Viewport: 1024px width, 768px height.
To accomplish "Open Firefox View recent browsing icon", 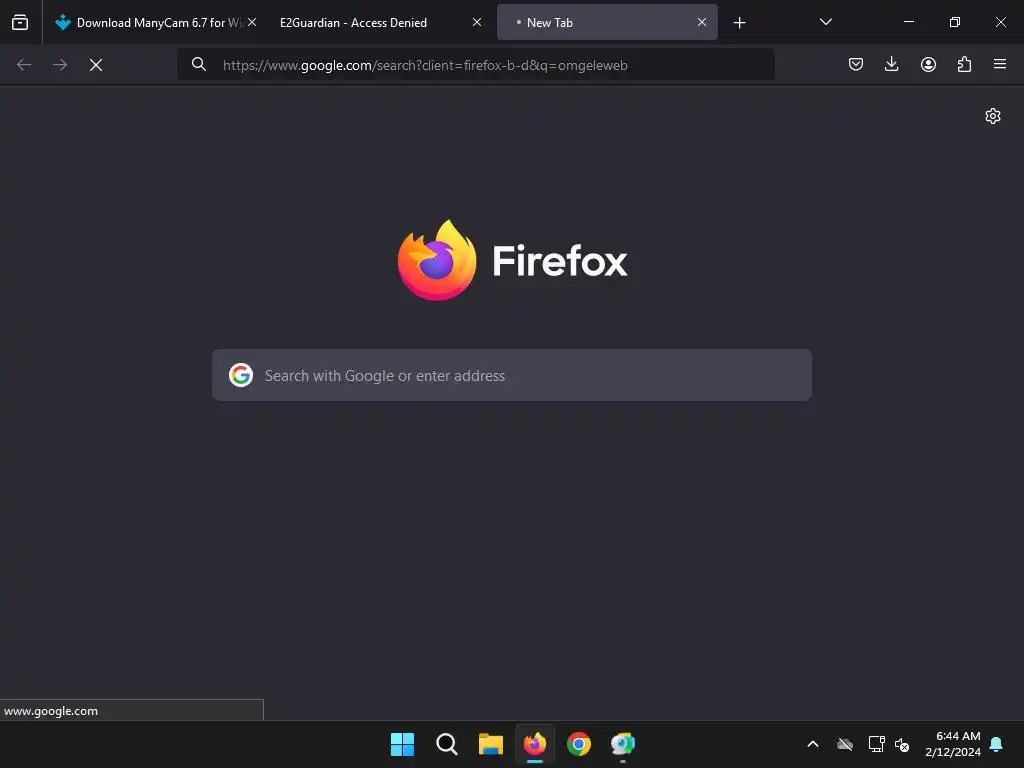I will [20, 22].
